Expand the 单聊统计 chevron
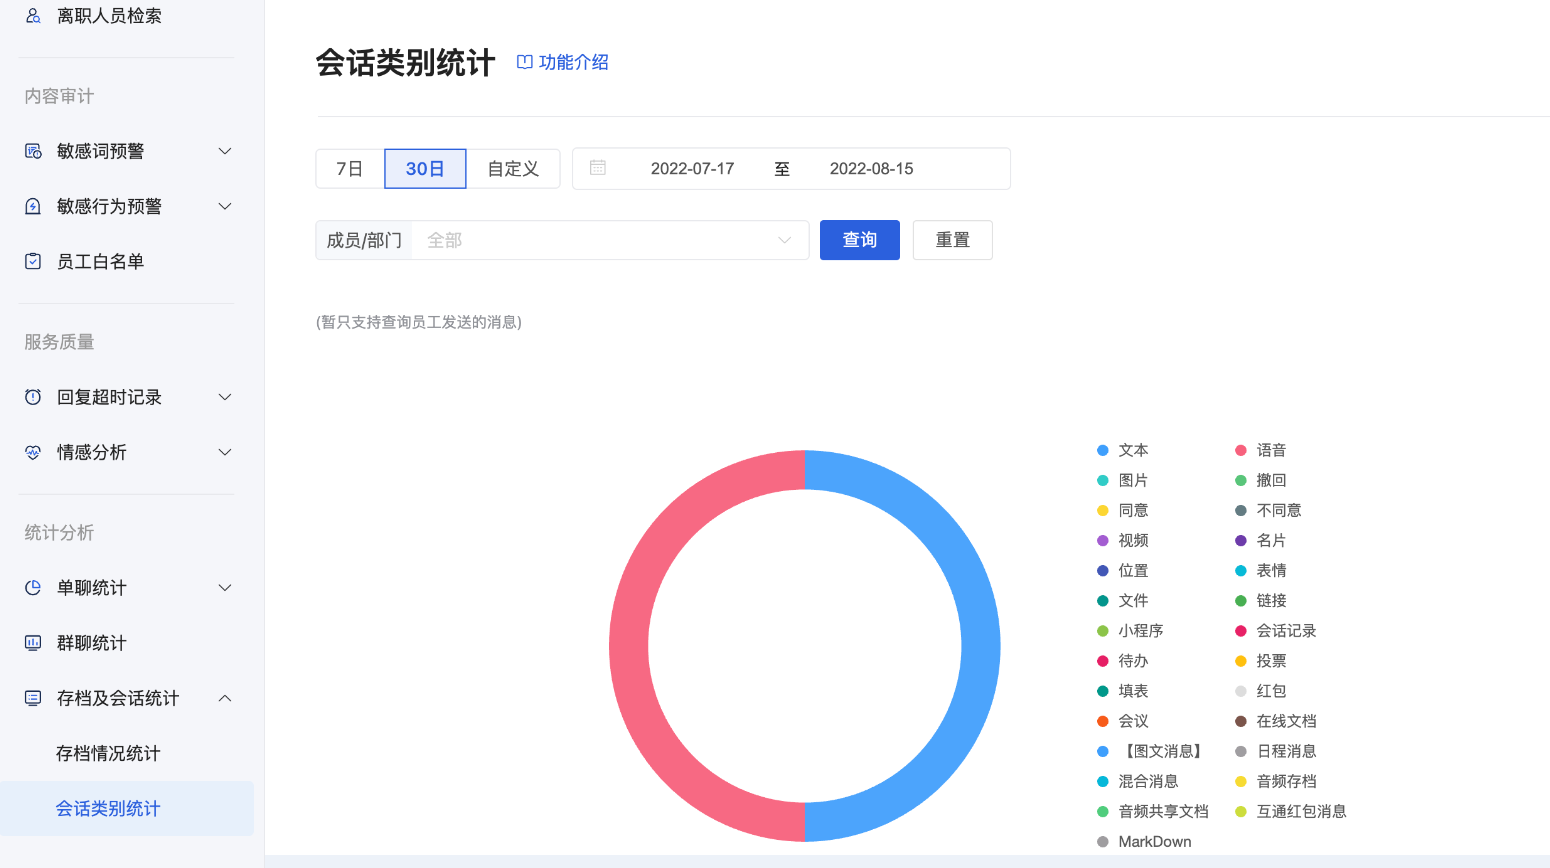 [x=225, y=588]
